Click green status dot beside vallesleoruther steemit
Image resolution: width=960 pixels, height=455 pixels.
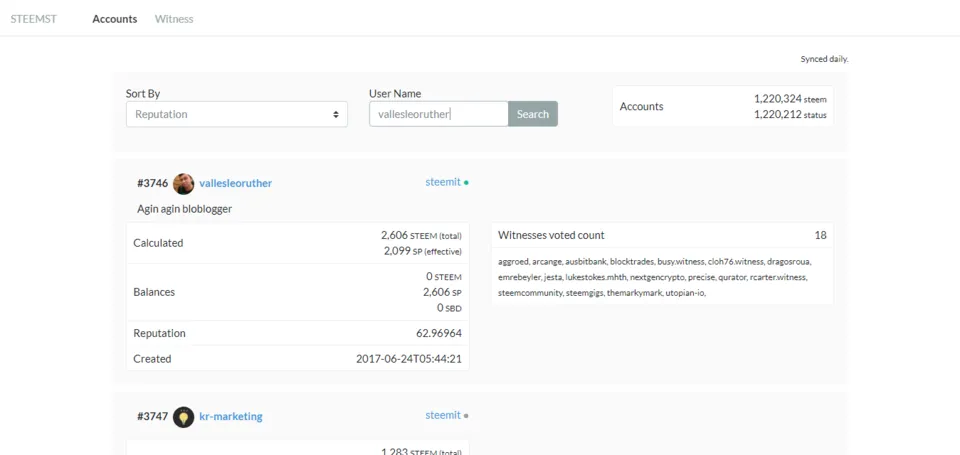pyautogui.click(x=467, y=182)
